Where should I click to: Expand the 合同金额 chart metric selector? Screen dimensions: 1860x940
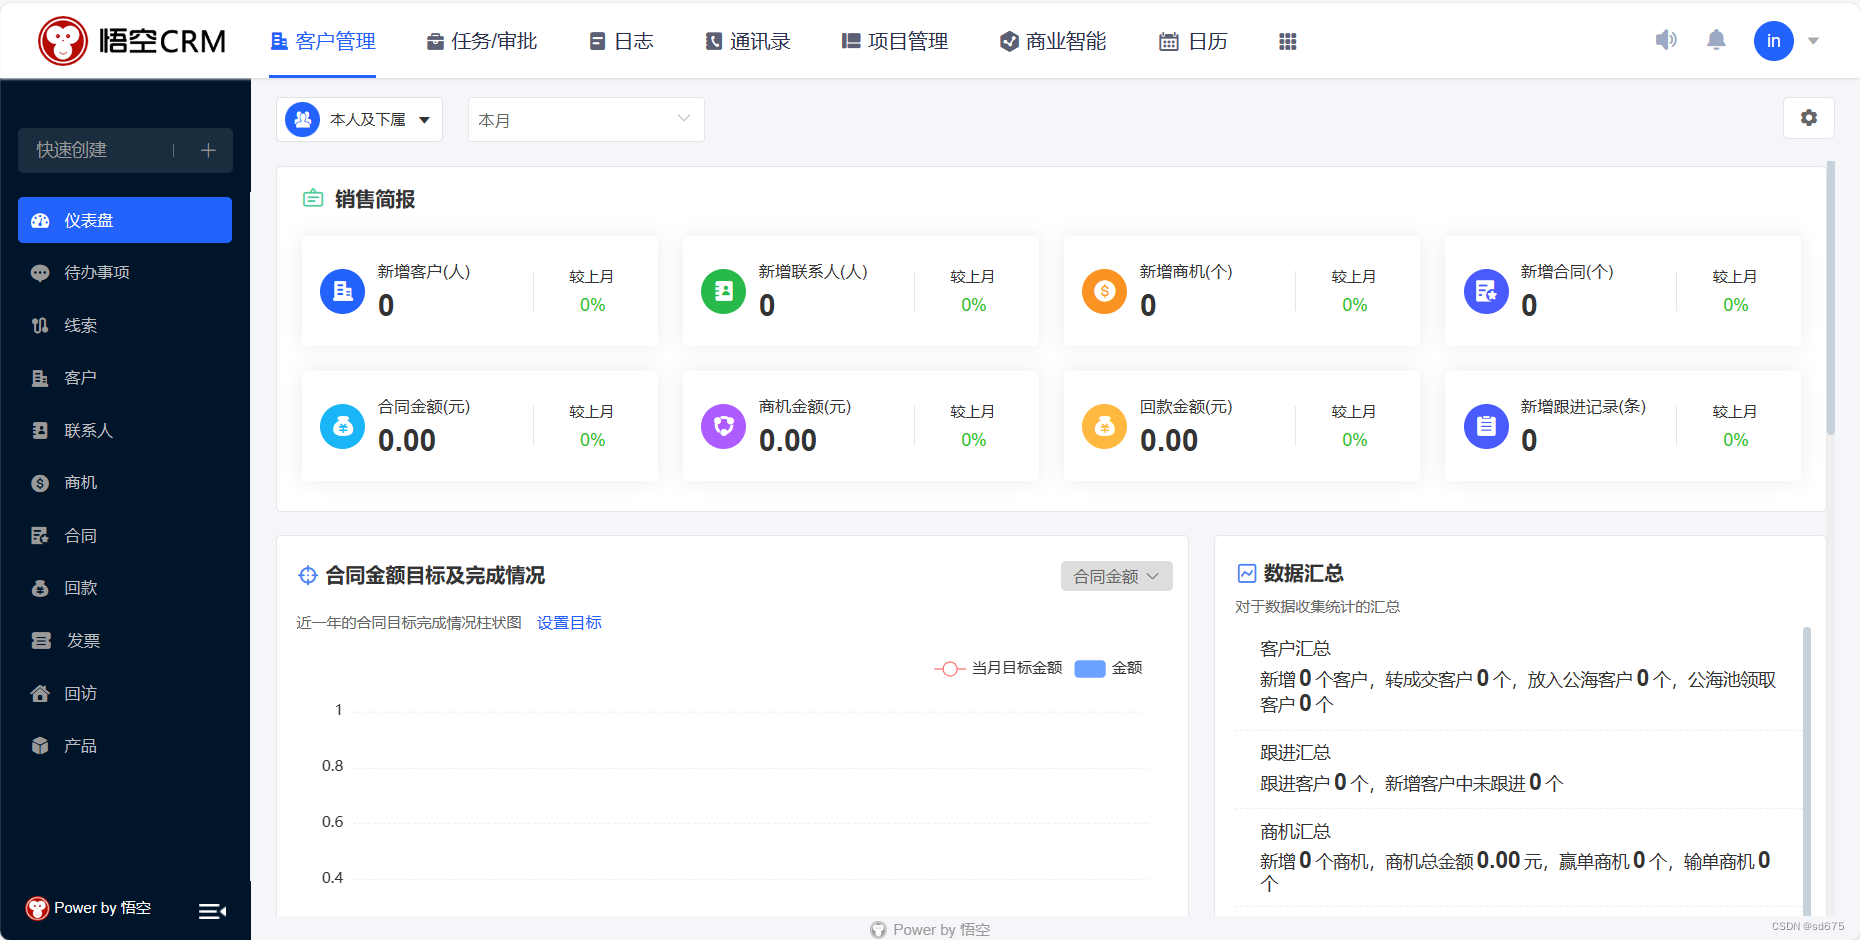pyautogui.click(x=1115, y=576)
